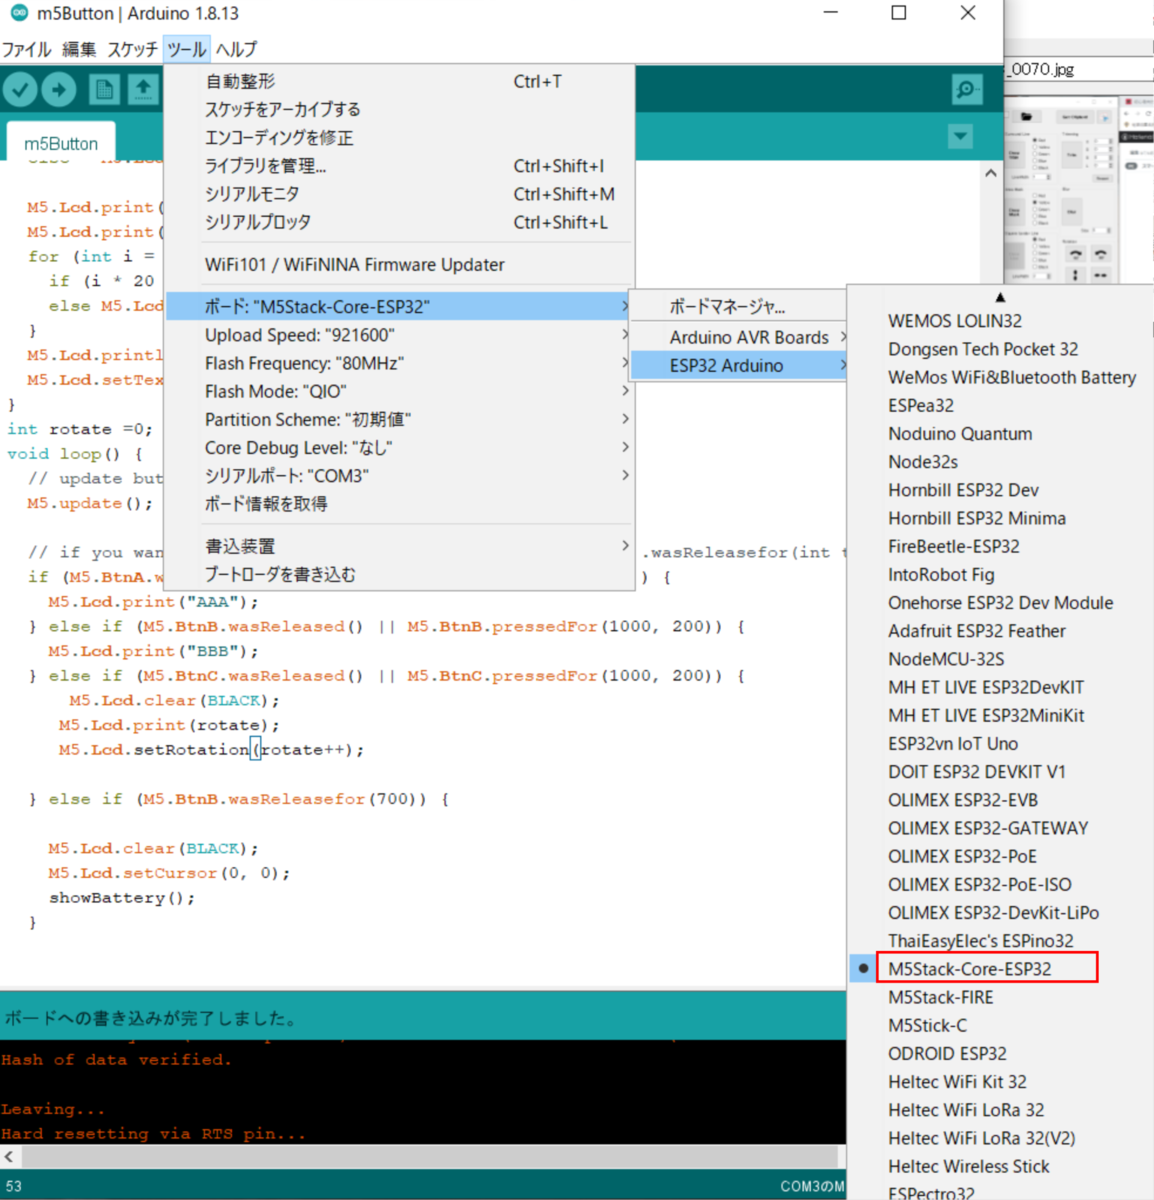1154x1200 pixels.
Task: Select Heltec WiFi Kit 32 board
Action: pyautogui.click(x=1000, y=1081)
